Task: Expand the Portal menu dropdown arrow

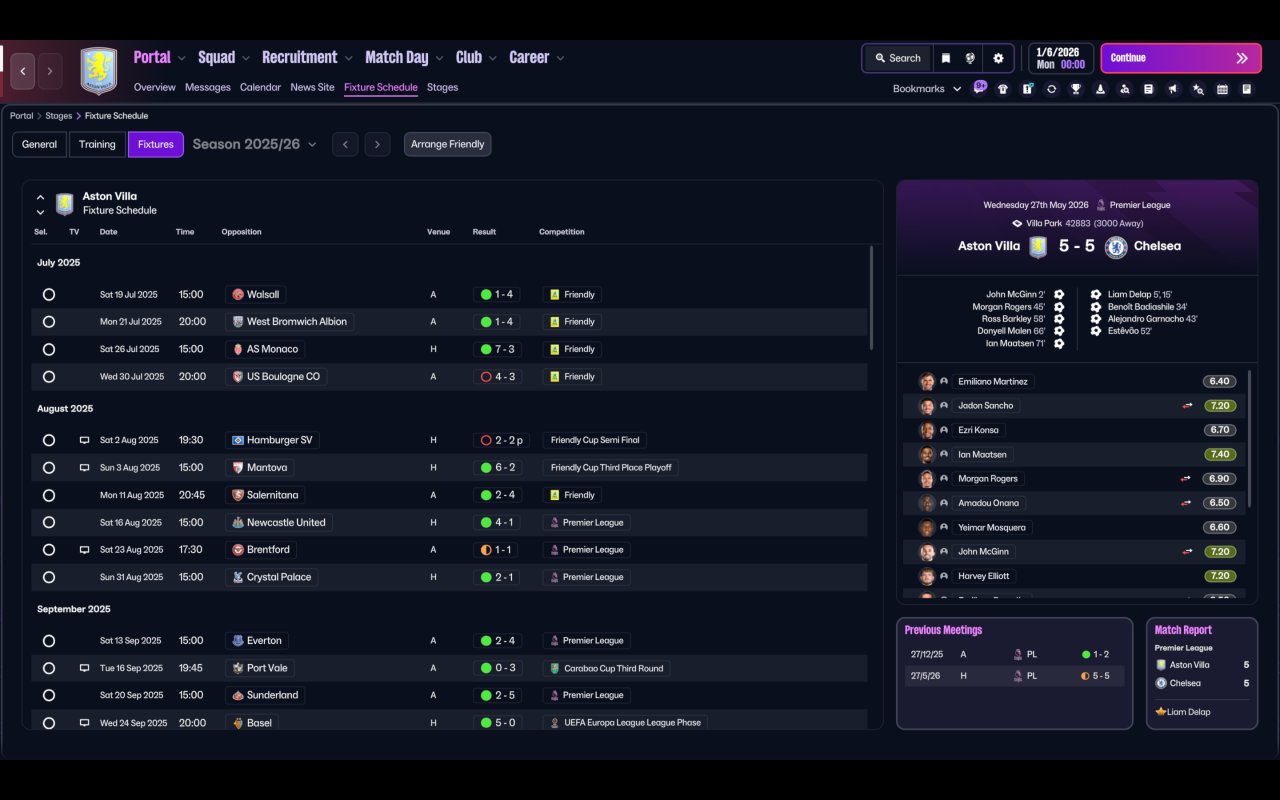Action: 181,58
